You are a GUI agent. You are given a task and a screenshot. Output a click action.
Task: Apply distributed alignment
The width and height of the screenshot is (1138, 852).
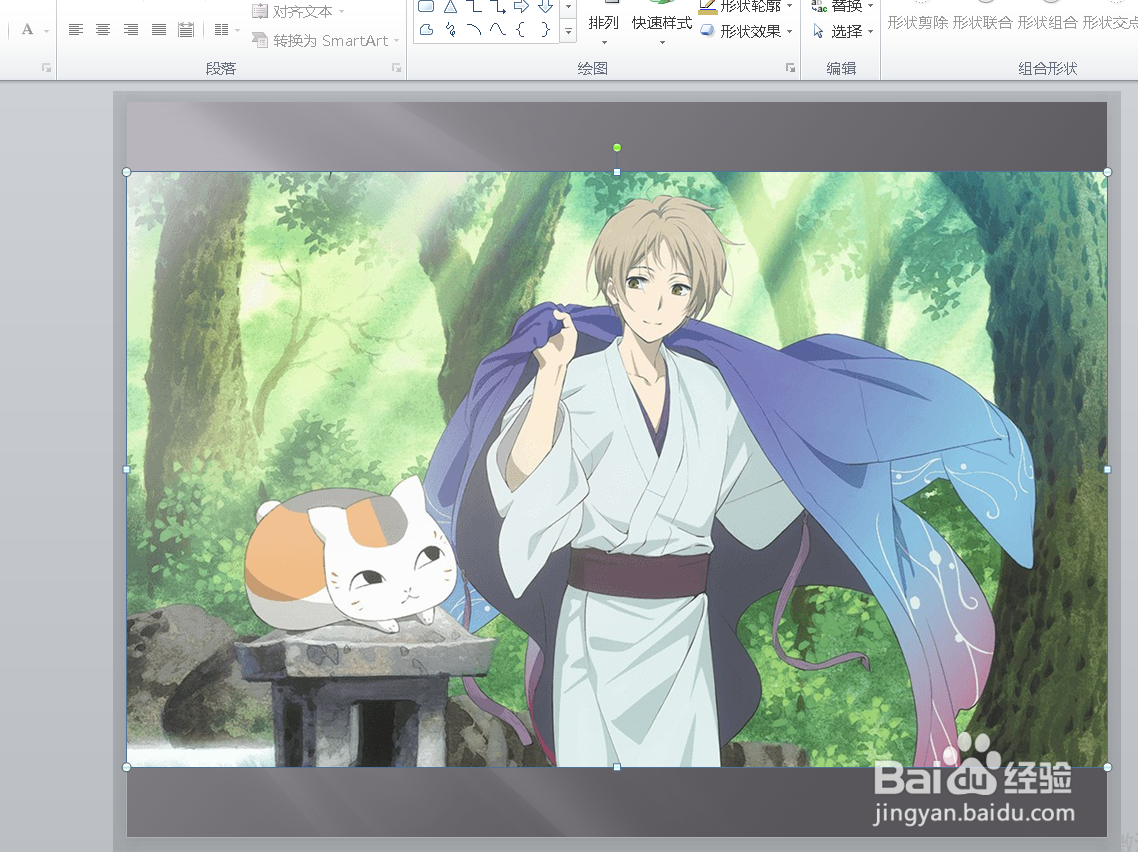tap(186, 30)
